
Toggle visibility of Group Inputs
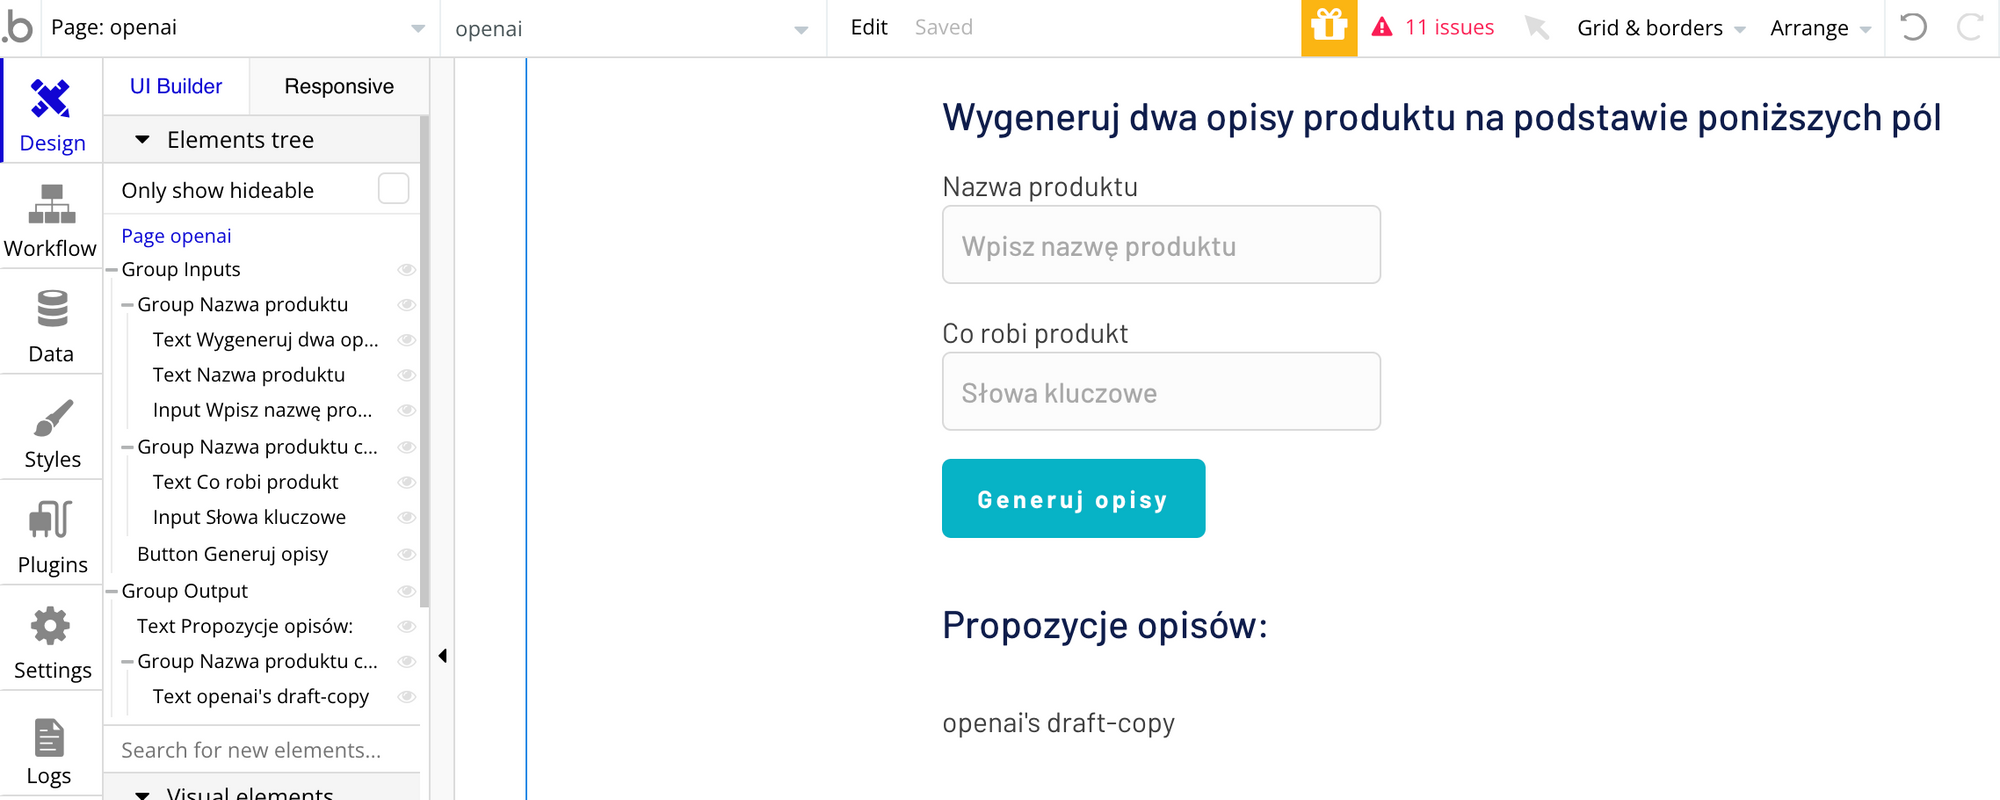(406, 269)
